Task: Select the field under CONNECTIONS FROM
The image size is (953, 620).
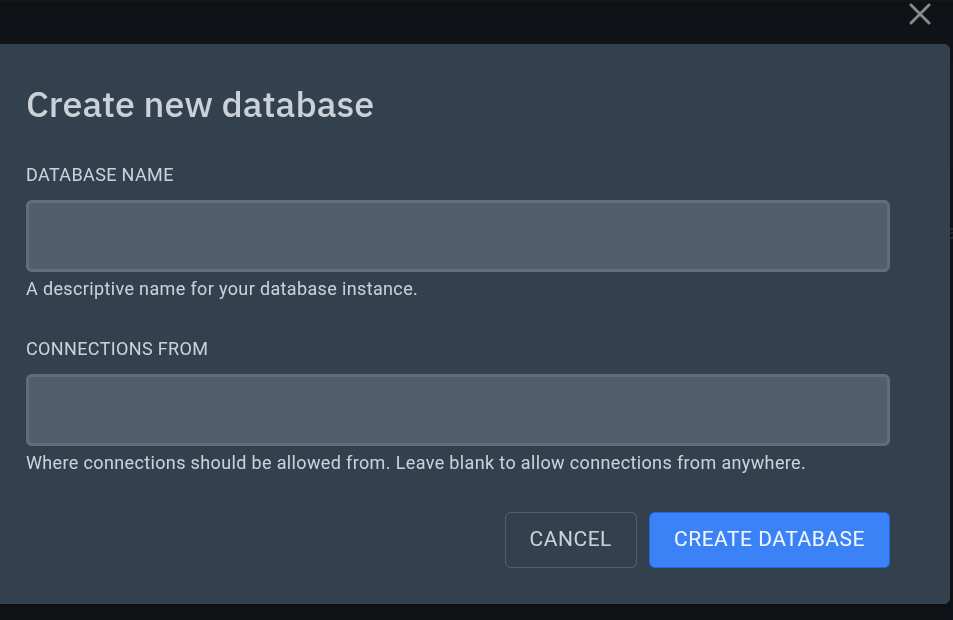Action: 457,410
